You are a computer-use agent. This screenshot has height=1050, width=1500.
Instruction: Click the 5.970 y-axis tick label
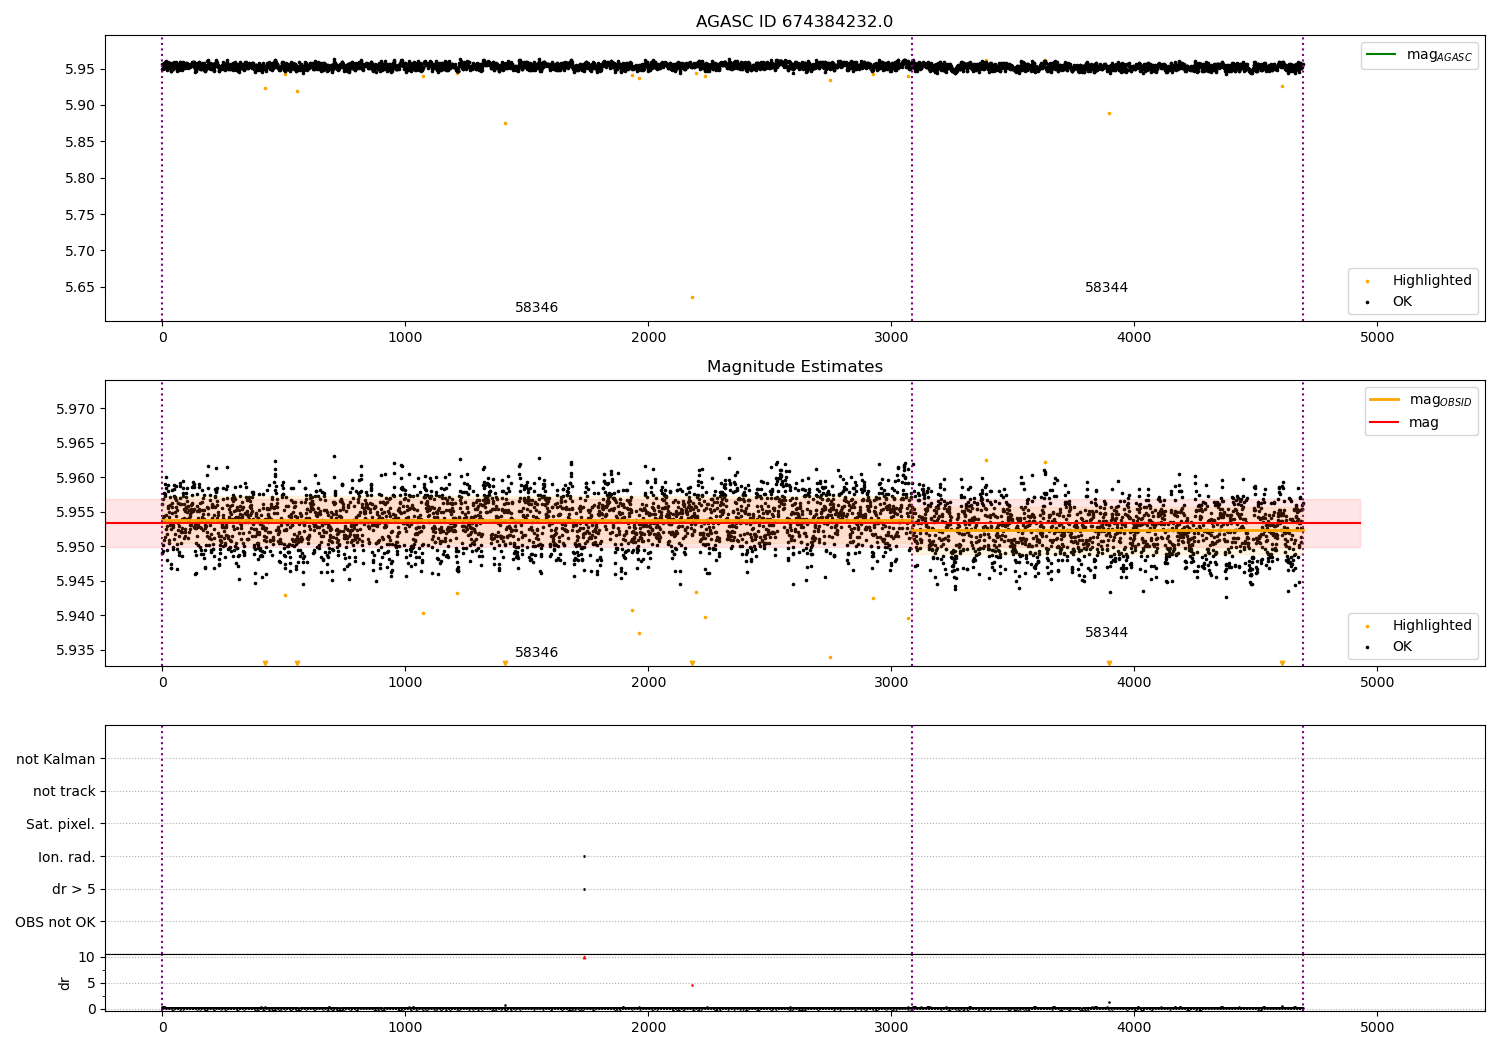point(76,409)
